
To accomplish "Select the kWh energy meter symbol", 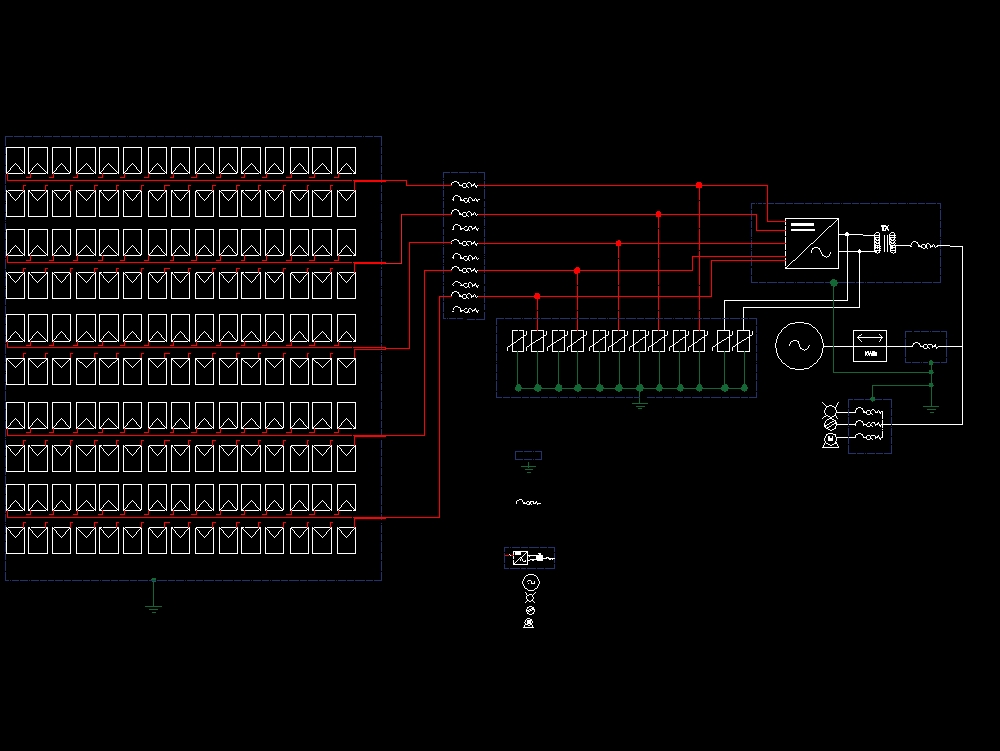I will click(x=868, y=345).
